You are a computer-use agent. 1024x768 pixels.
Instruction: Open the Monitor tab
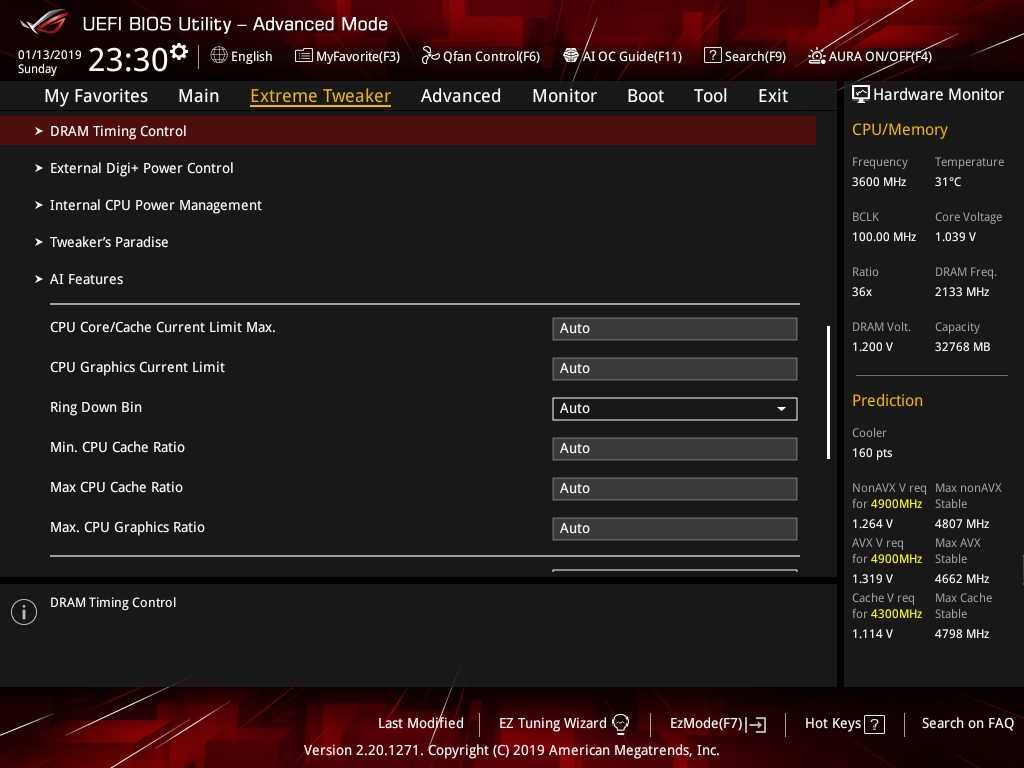(564, 96)
